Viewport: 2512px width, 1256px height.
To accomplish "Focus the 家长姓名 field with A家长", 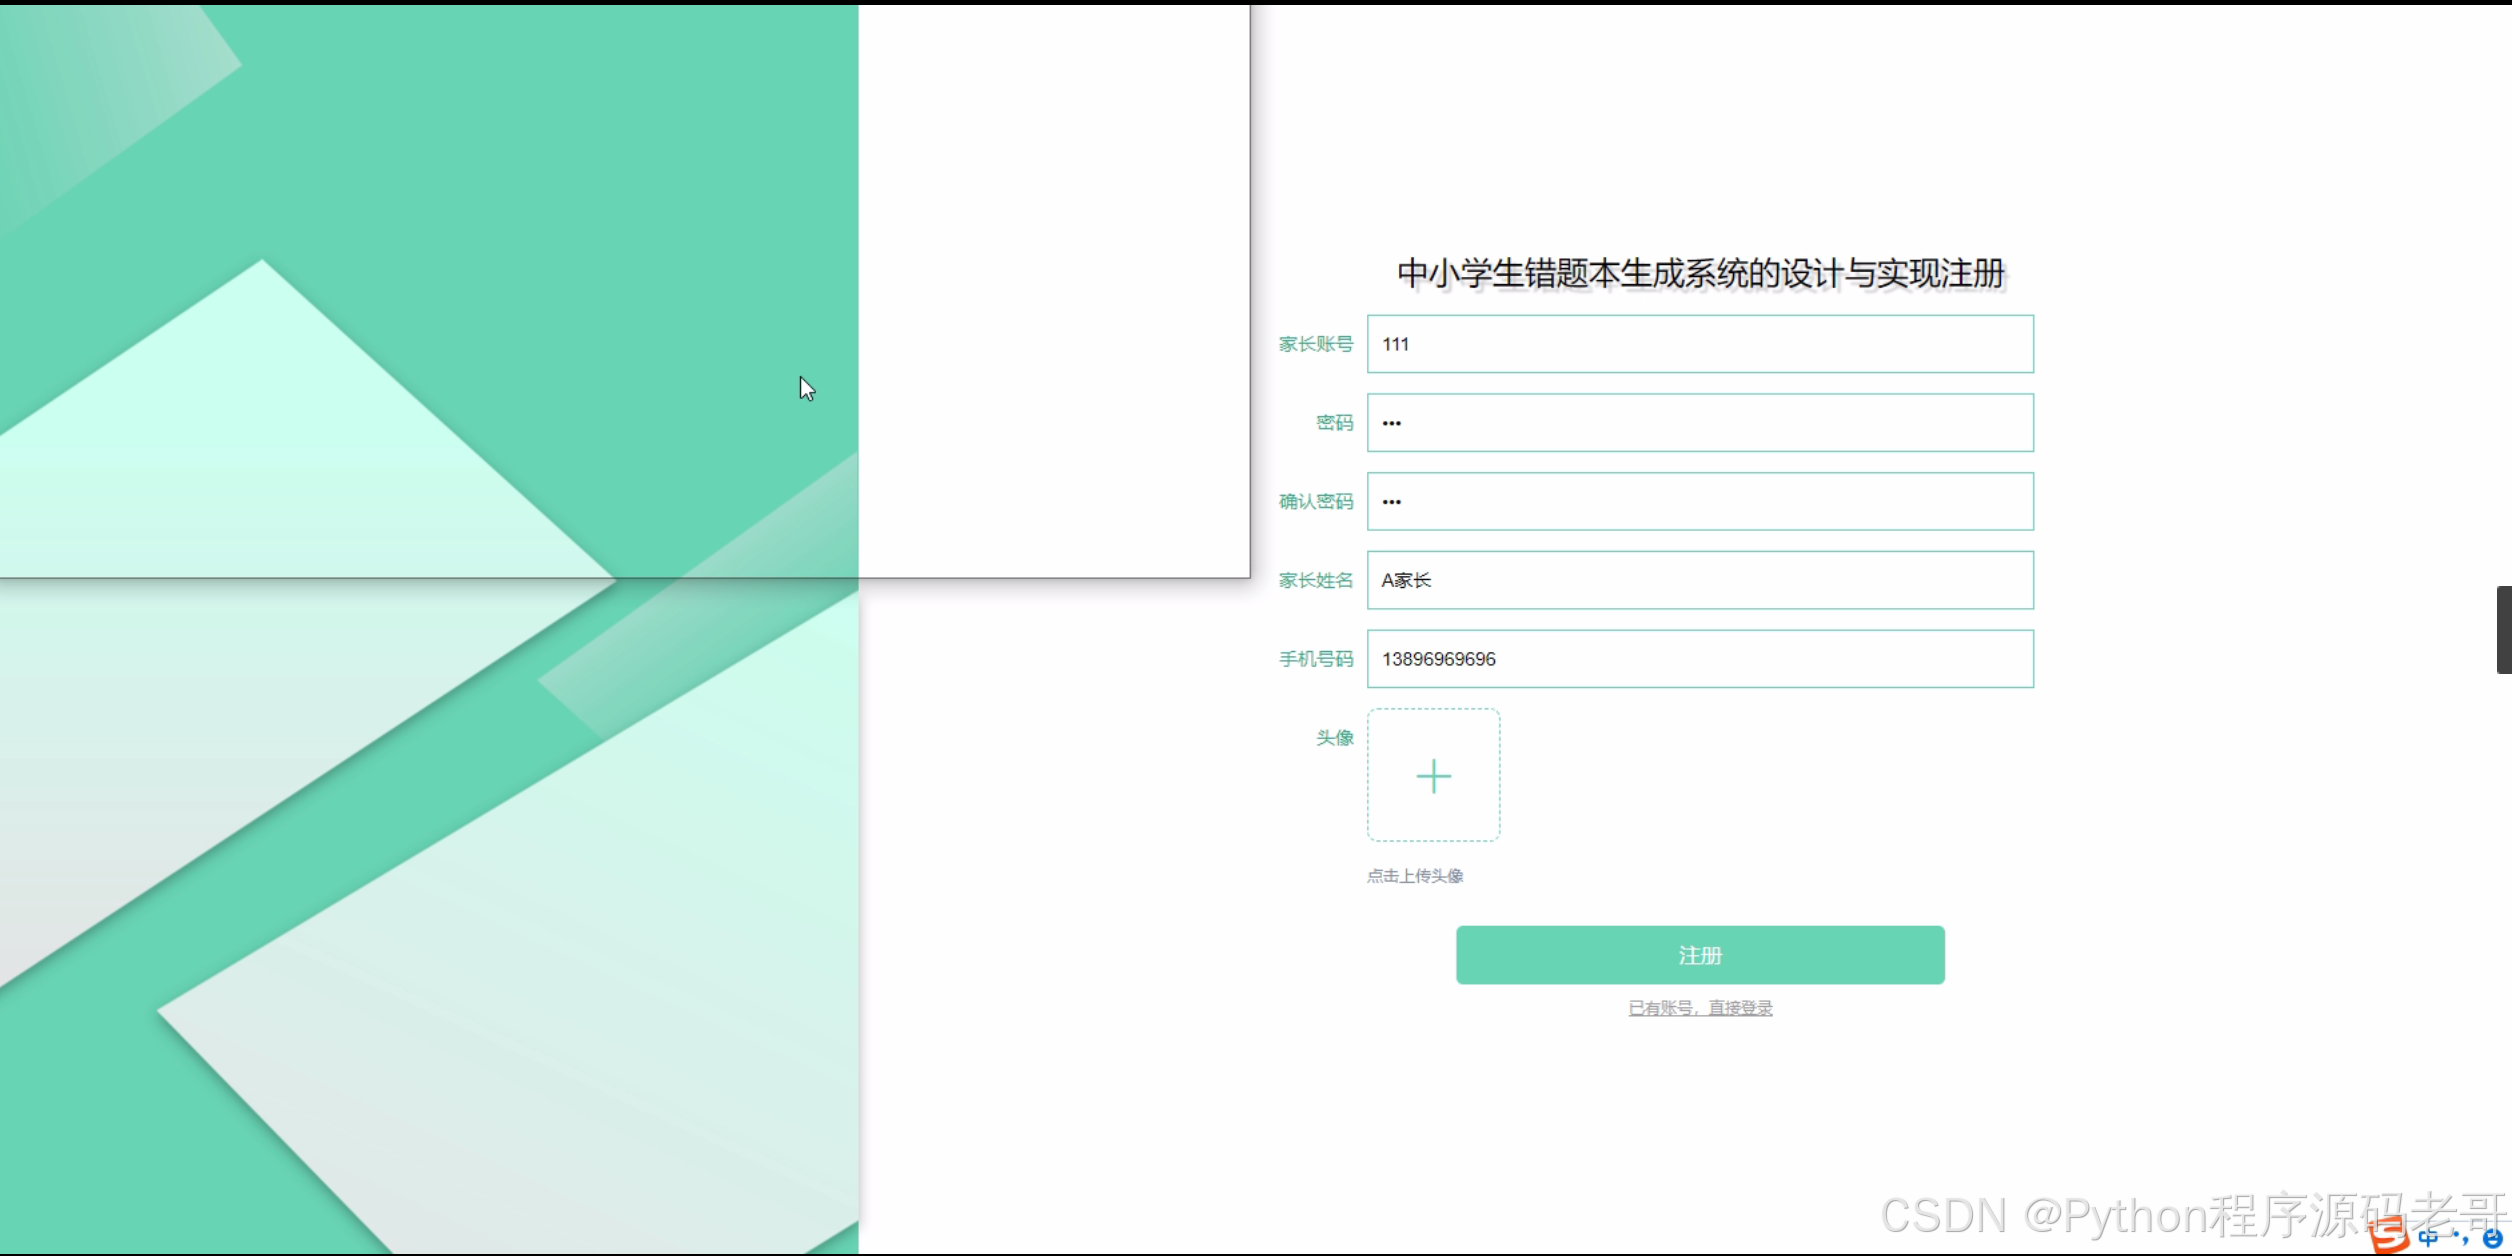I will [x=1700, y=580].
